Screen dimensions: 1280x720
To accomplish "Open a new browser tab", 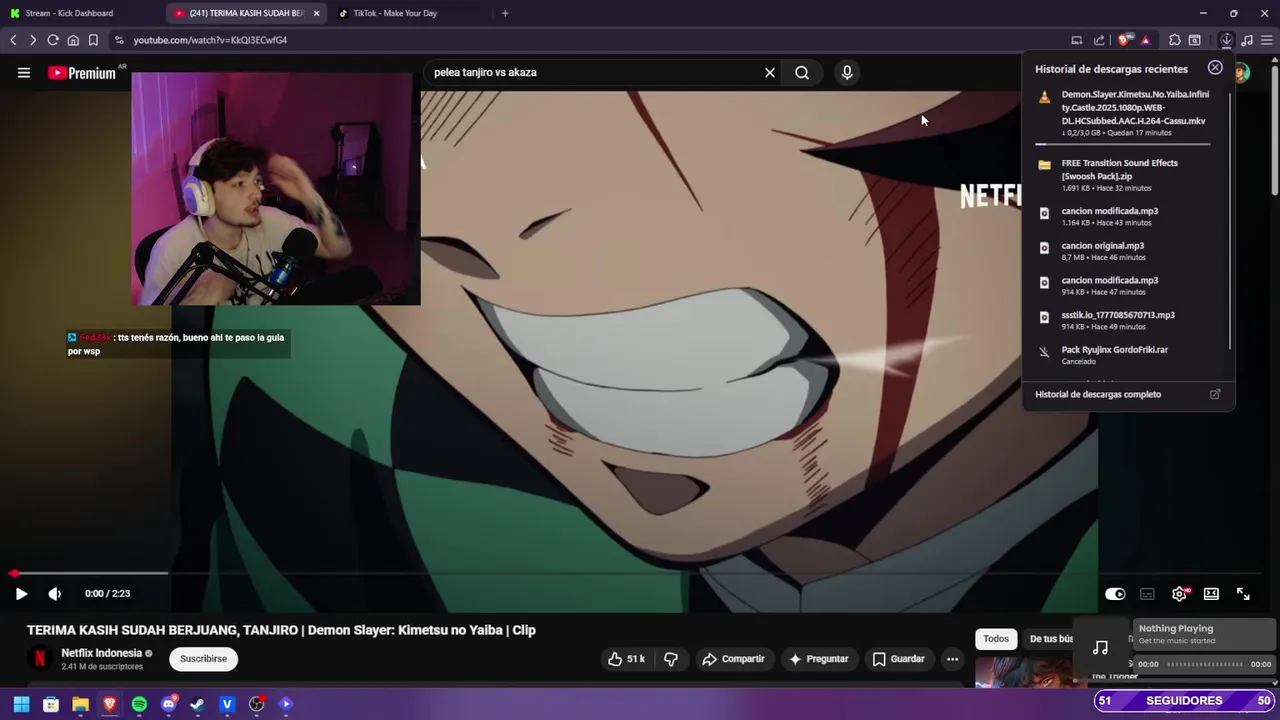I will coord(505,13).
